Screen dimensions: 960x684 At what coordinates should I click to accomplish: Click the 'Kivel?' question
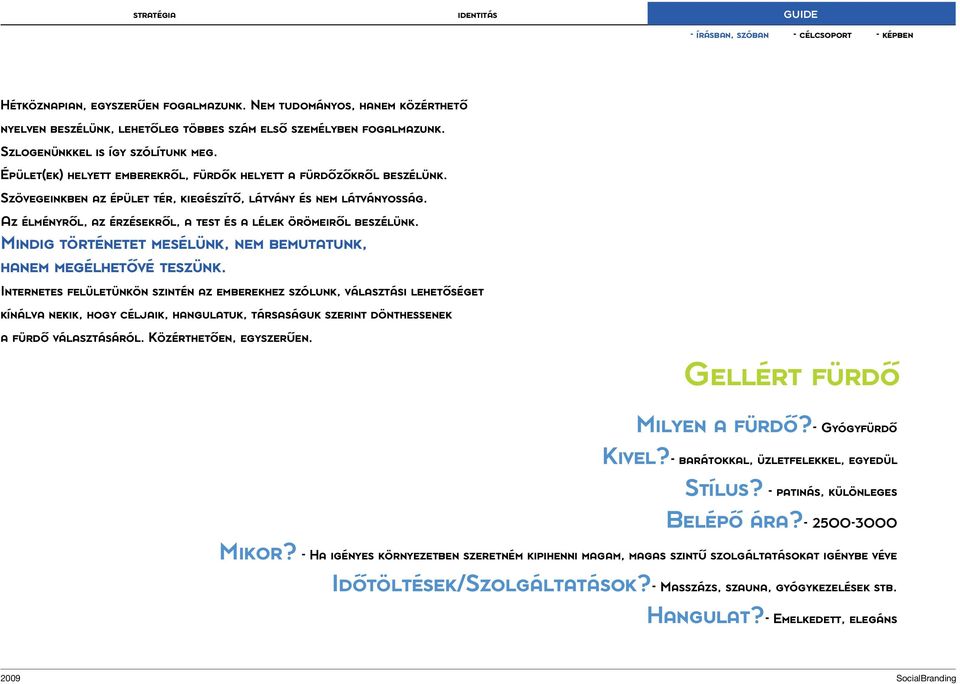click(x=636, y=456)
